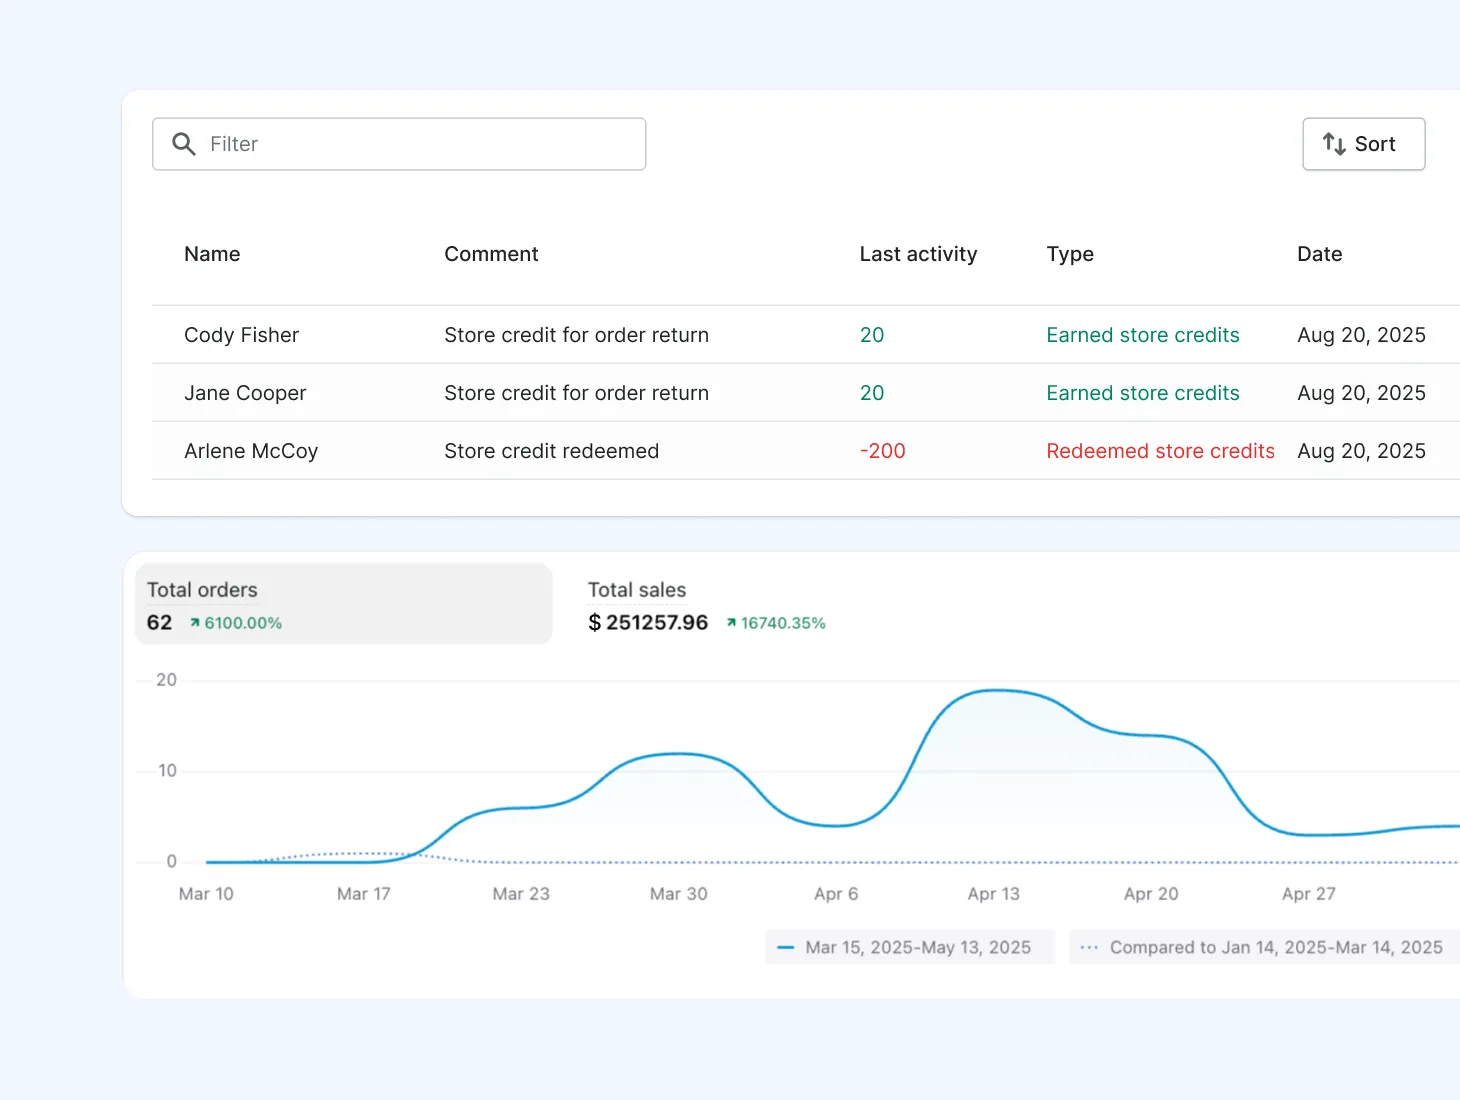Toggle the Mar 15, 2025-May 13, 2025 legend
This screenshot has height=1100, width=1460.
pos(910,947)
